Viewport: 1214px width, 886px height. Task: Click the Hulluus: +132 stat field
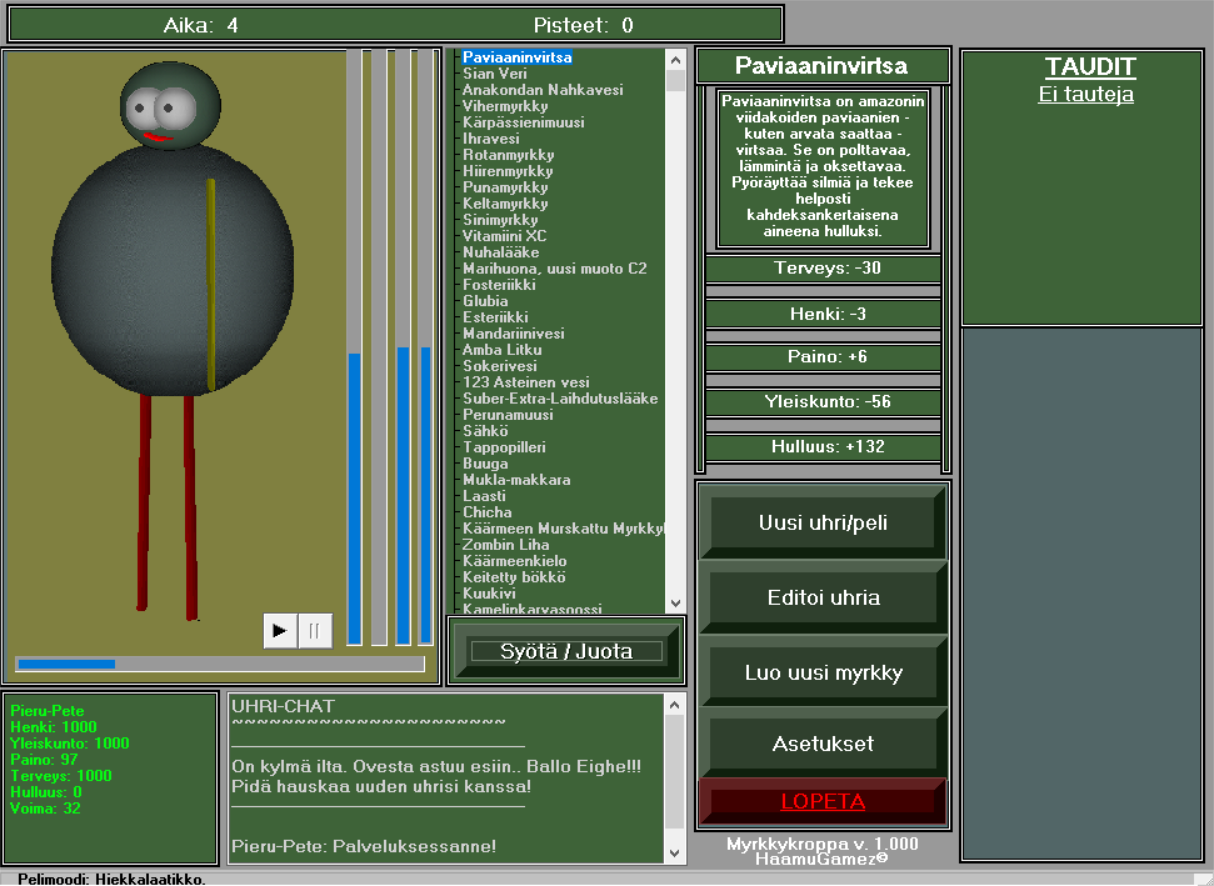click(823, 447)
